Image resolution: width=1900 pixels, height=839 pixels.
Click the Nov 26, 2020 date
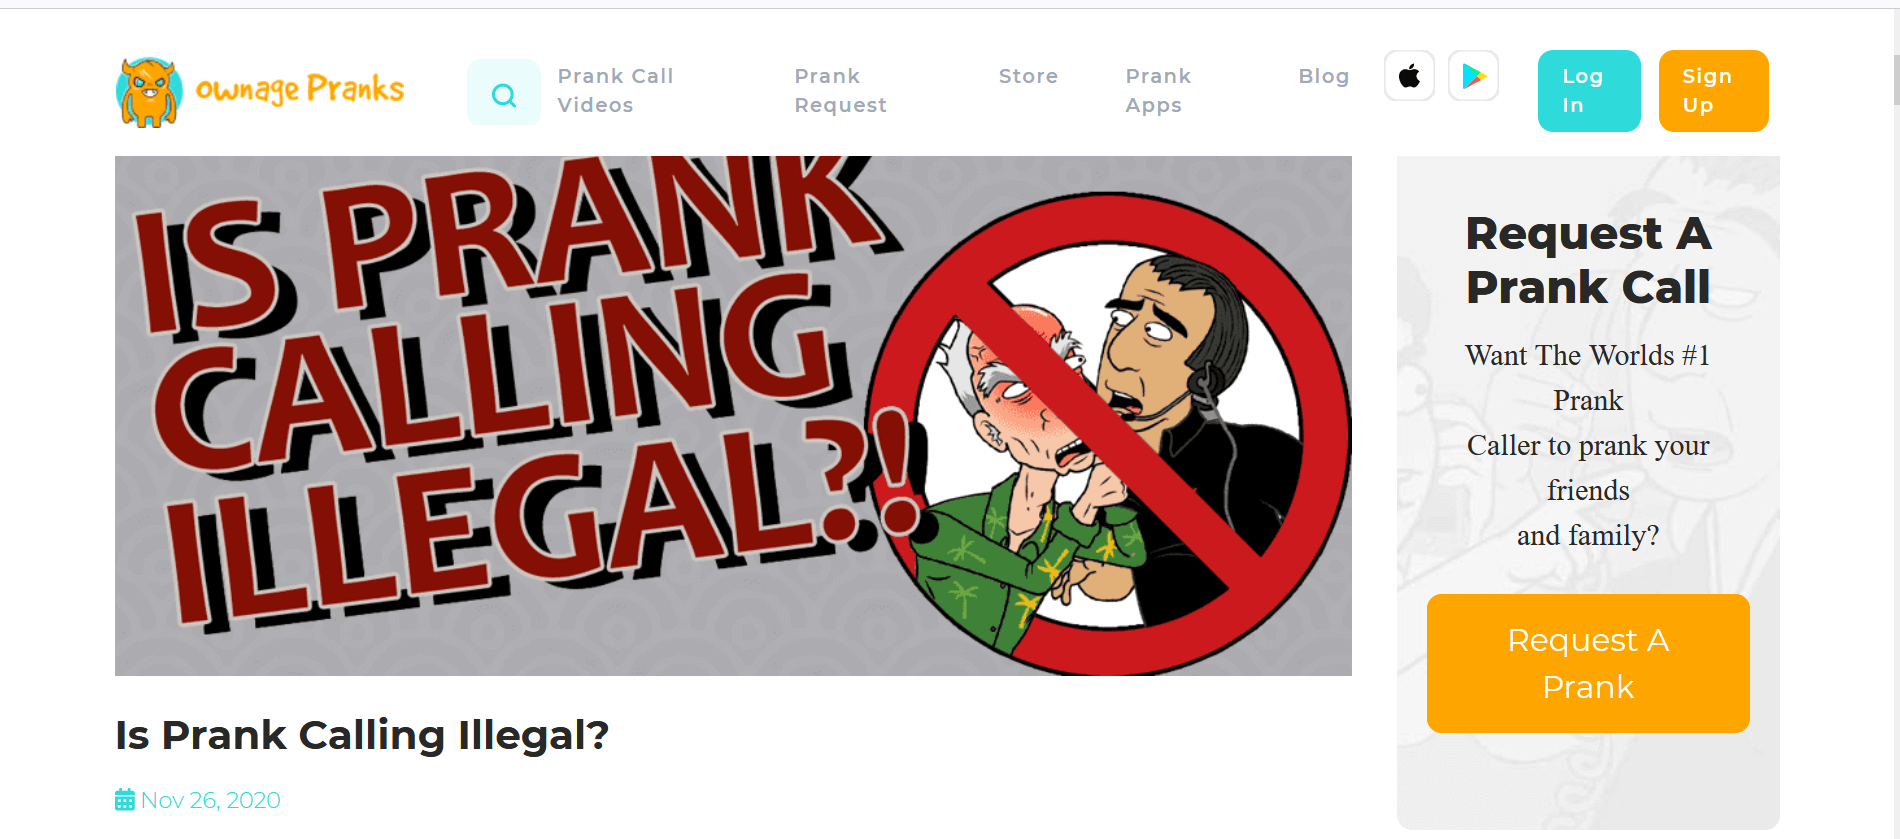pos(210,800)
